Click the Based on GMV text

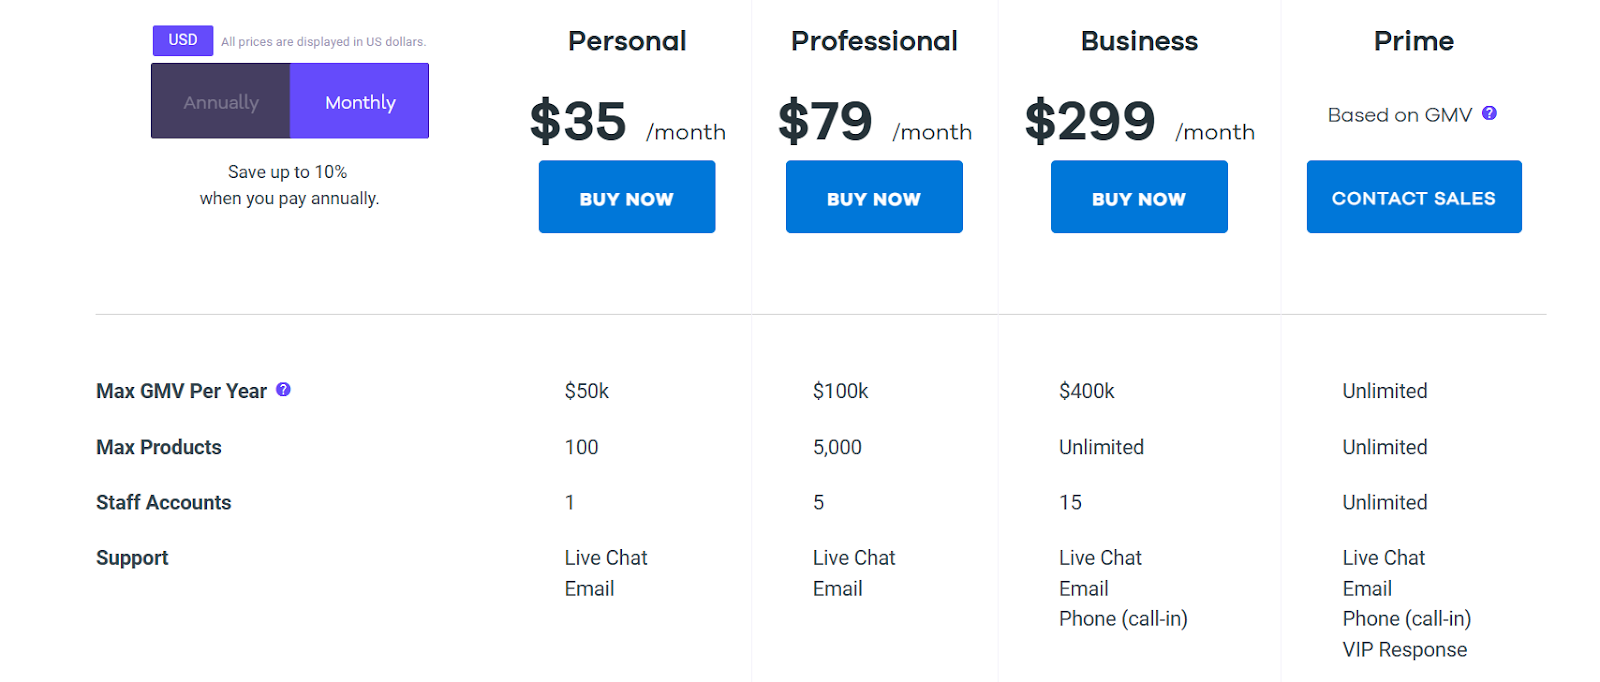tap(1400, 115)
